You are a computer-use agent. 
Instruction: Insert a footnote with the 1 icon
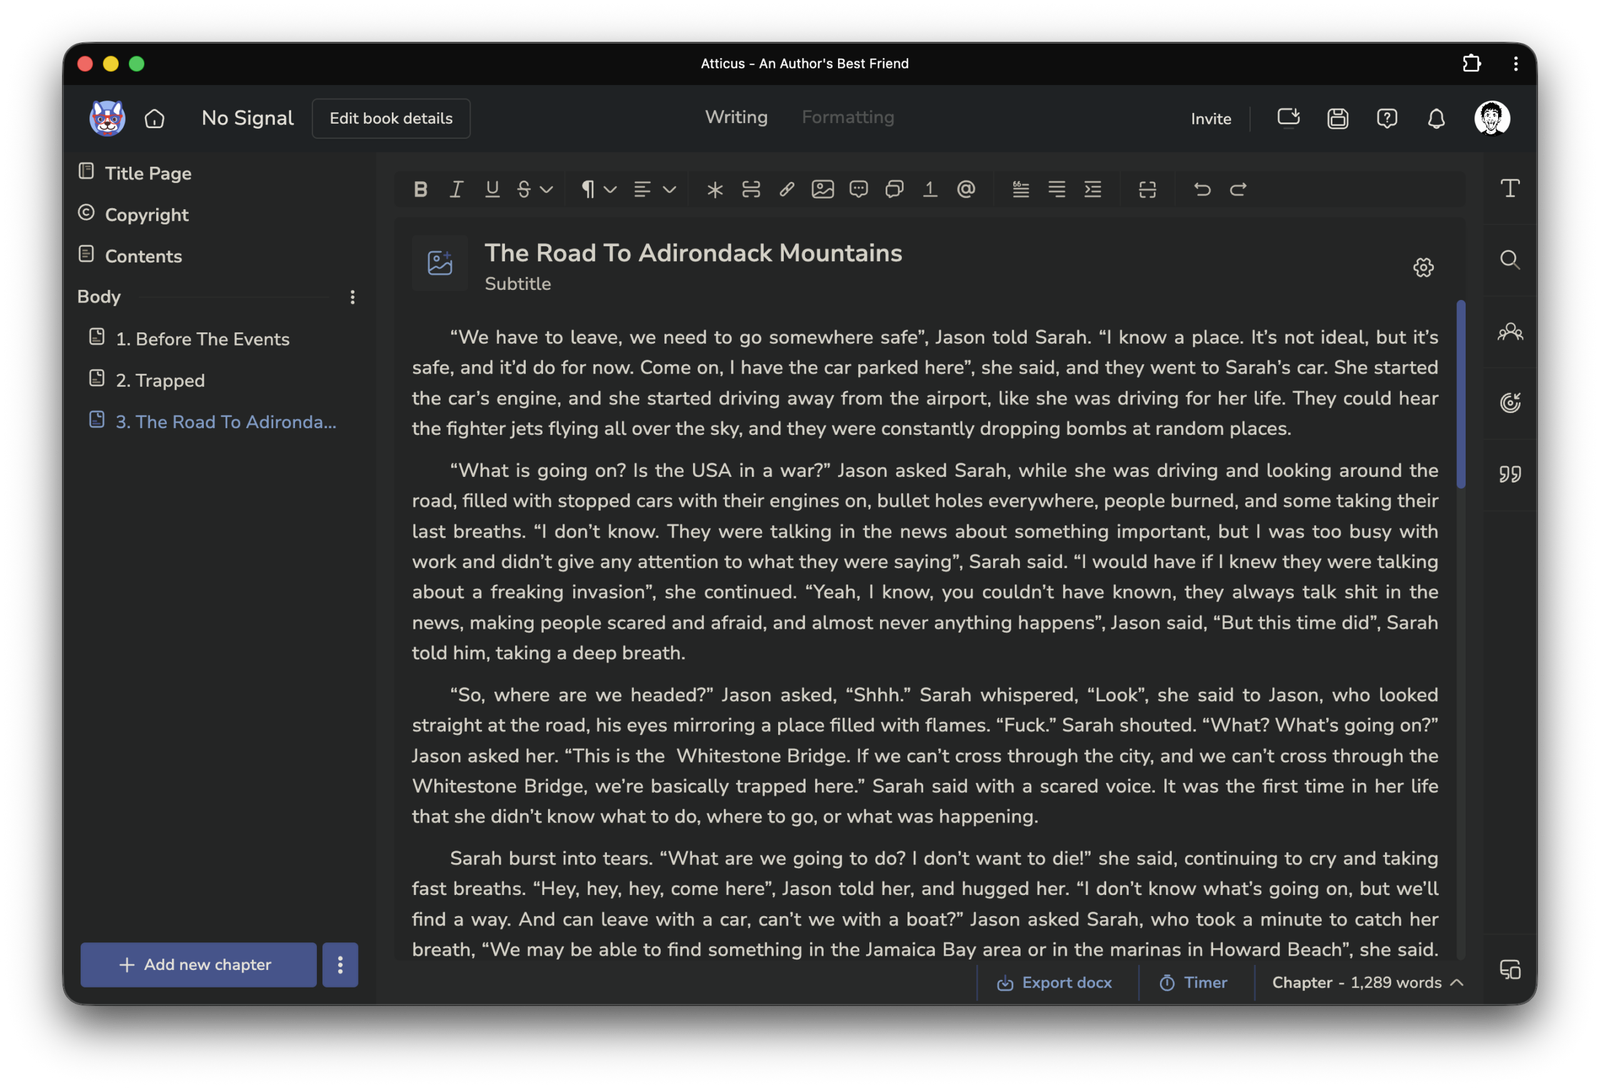pyautogui.click(x=930, y=189)
